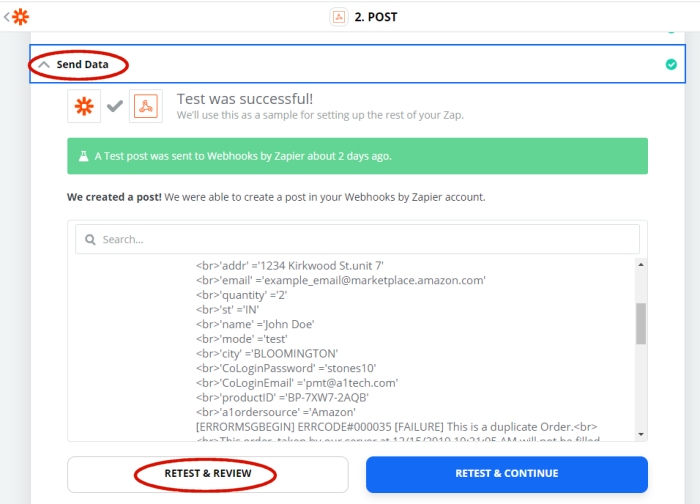Click the magnifier icon in search box
The image size is (700, 504).
pos(90,240)
